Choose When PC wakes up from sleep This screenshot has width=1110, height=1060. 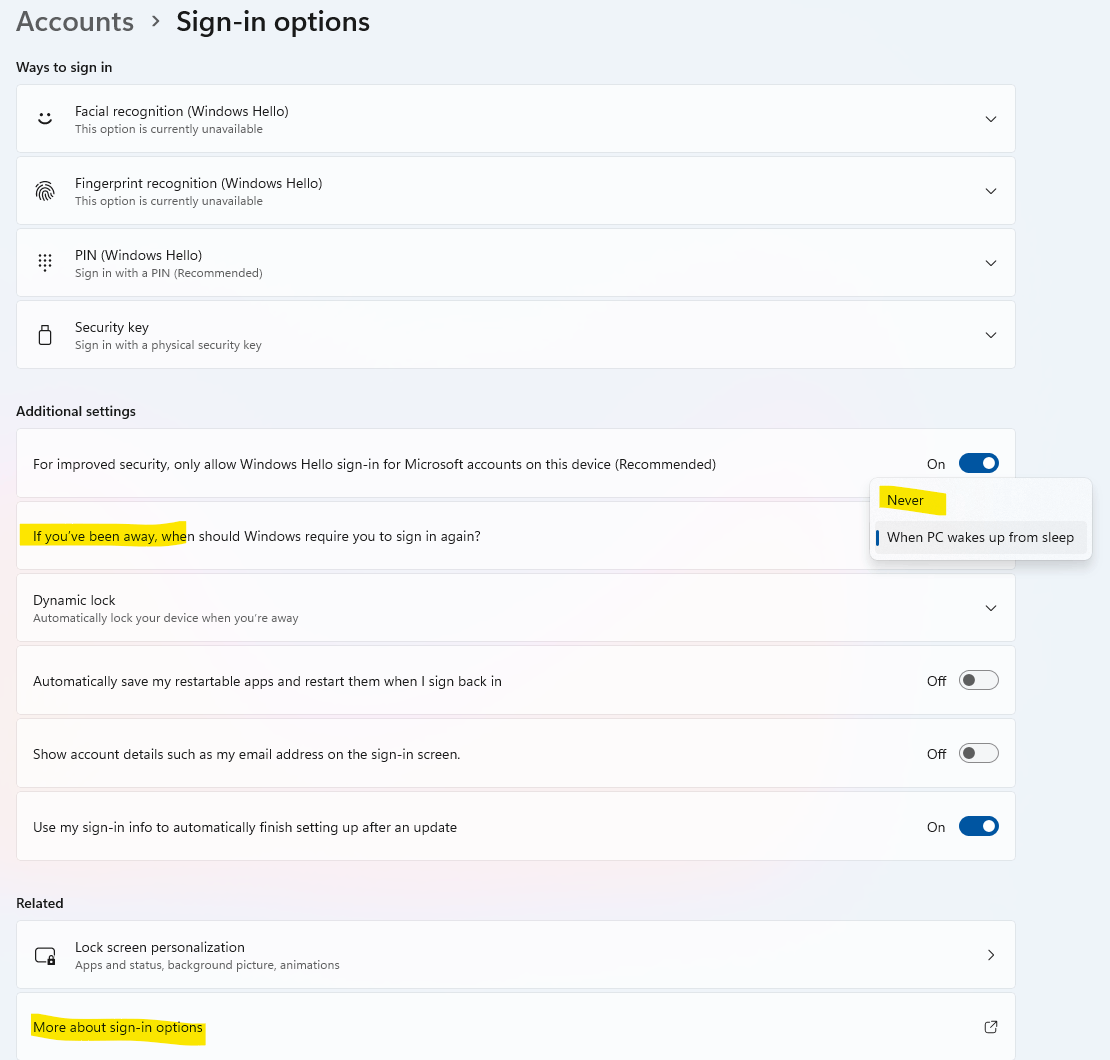coord(980,537)
